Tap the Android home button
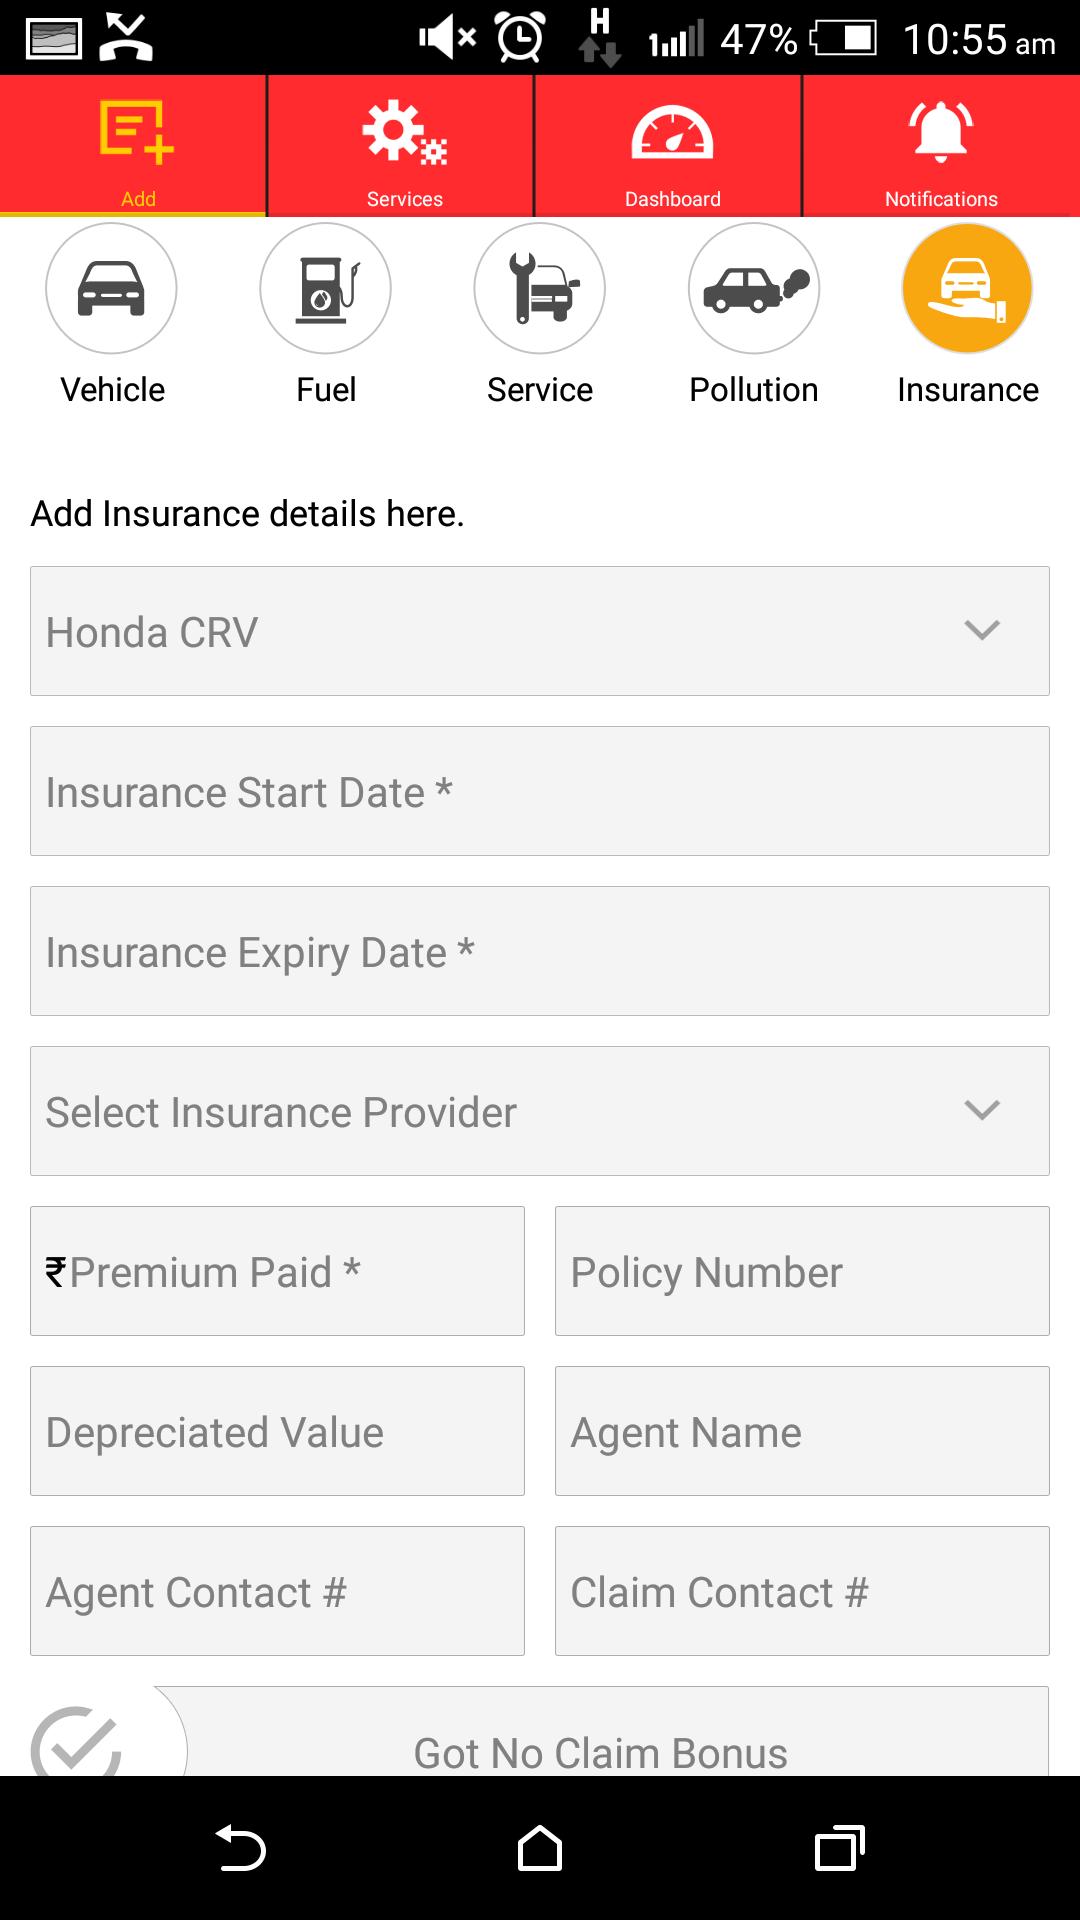This screenshot has height=1920, width=1080. pos(540,1848)
